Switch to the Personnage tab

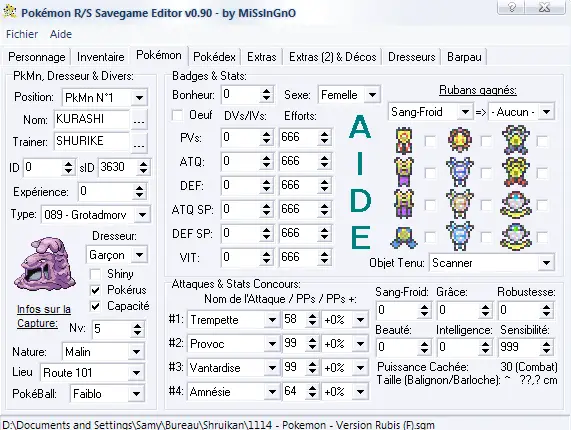[x=36, y=57]
